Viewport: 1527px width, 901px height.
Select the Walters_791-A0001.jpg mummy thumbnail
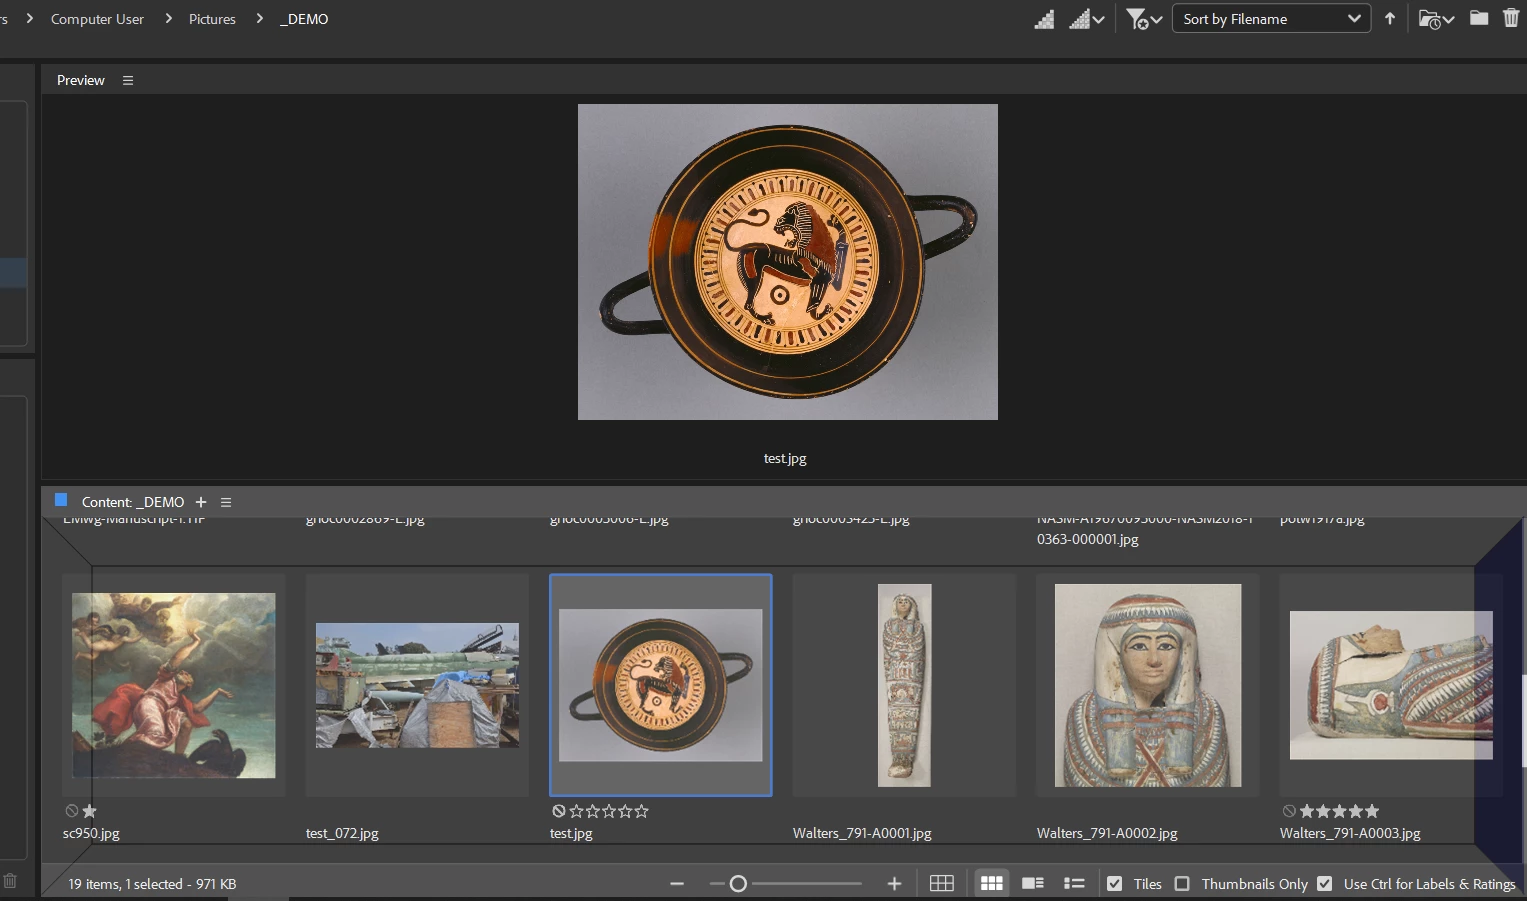coord(904,685)
